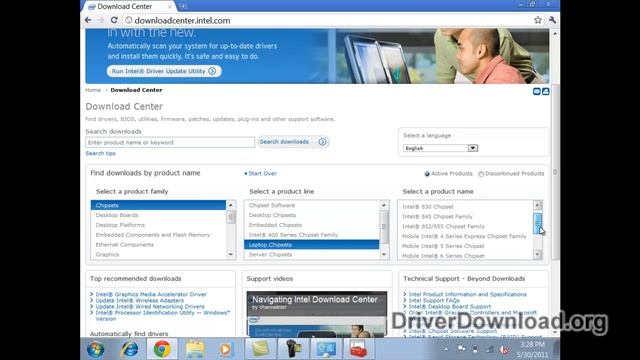Image resolution: width=640 pixels, height=360 pixels.
Task: Reload the page with the refresh icon
Action: click(114, 20)
